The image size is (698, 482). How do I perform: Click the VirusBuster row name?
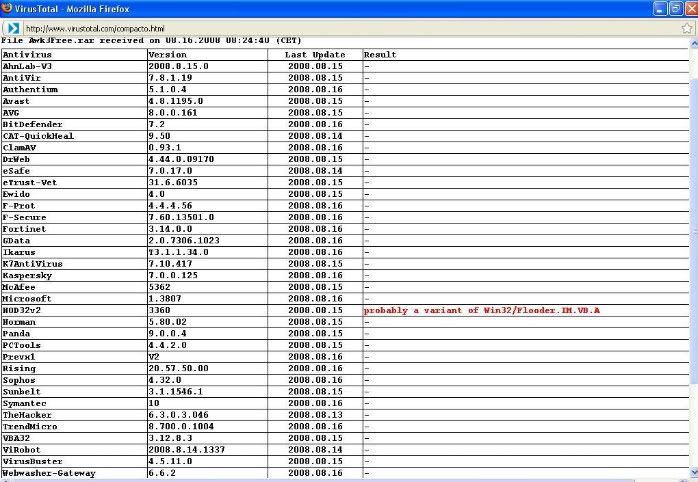click(x=32, y=461)
